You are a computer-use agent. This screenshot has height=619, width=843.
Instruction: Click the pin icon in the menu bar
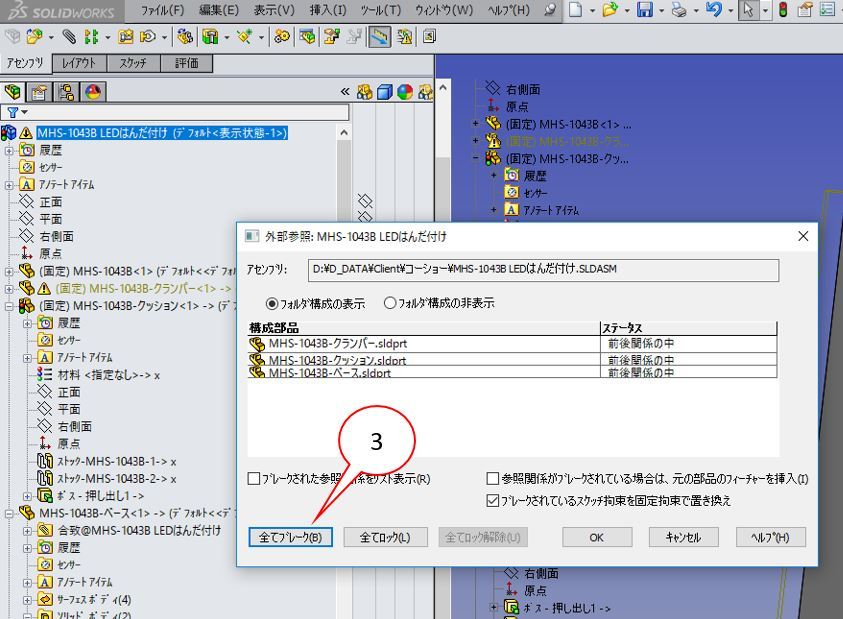tap(549, 10)
